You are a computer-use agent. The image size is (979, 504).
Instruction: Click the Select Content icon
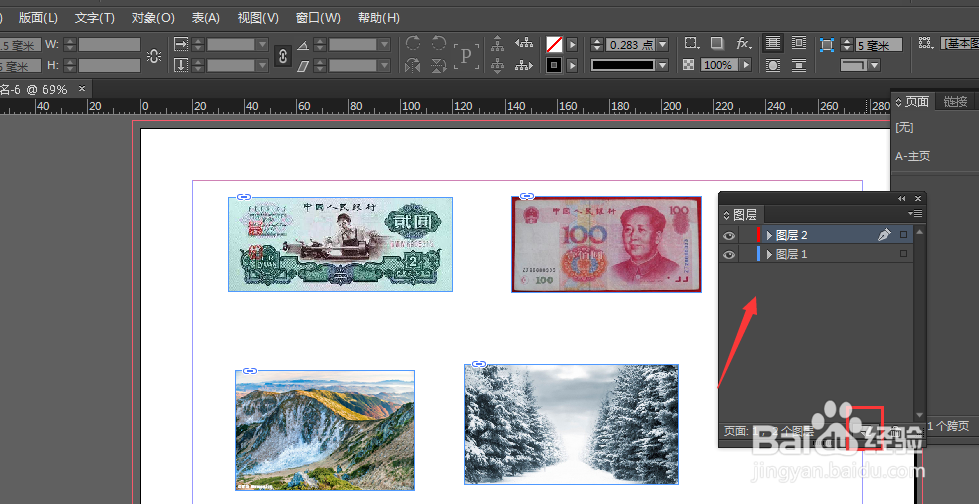coord(498,65)
